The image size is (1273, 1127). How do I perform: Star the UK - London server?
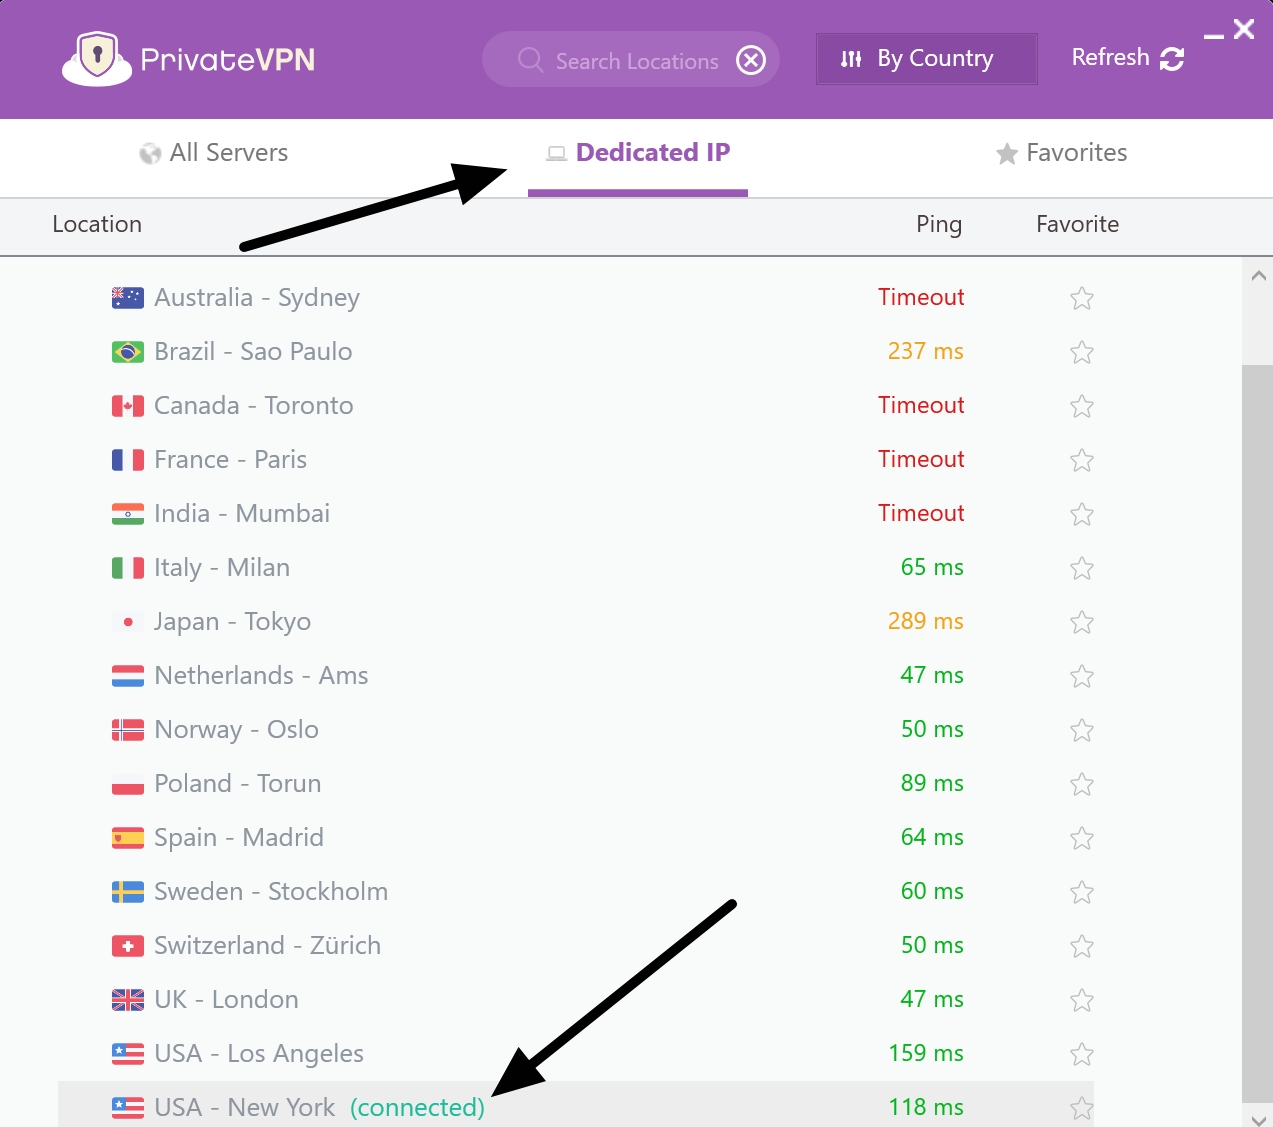point(1081,1000)
